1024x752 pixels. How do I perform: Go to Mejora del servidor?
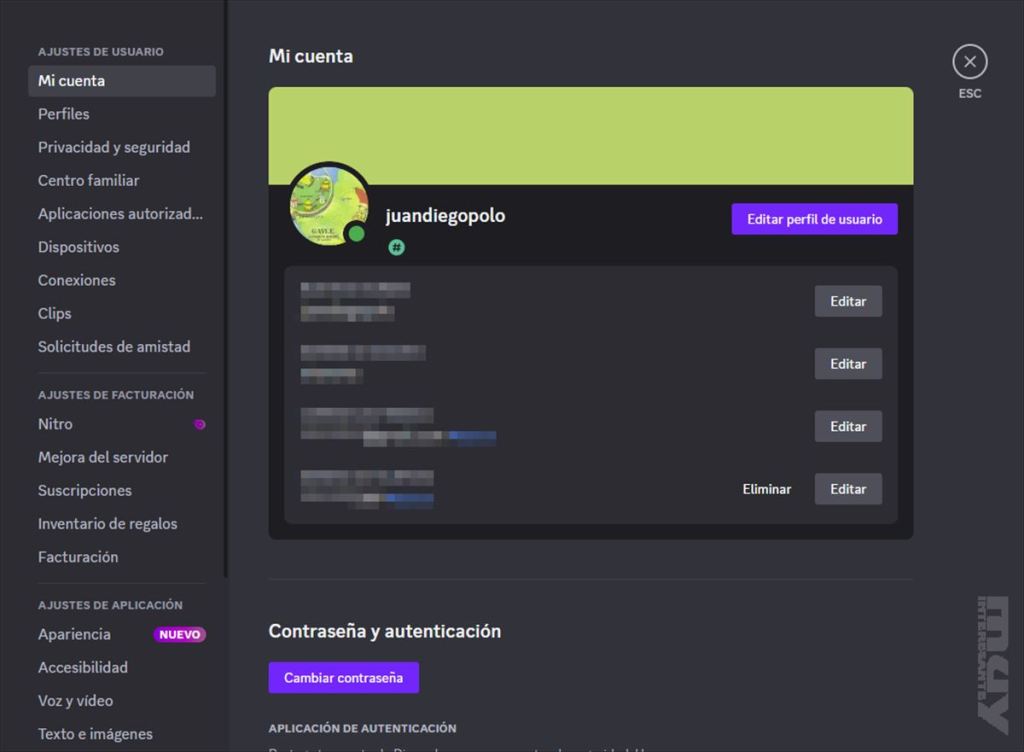coord(122,458)
